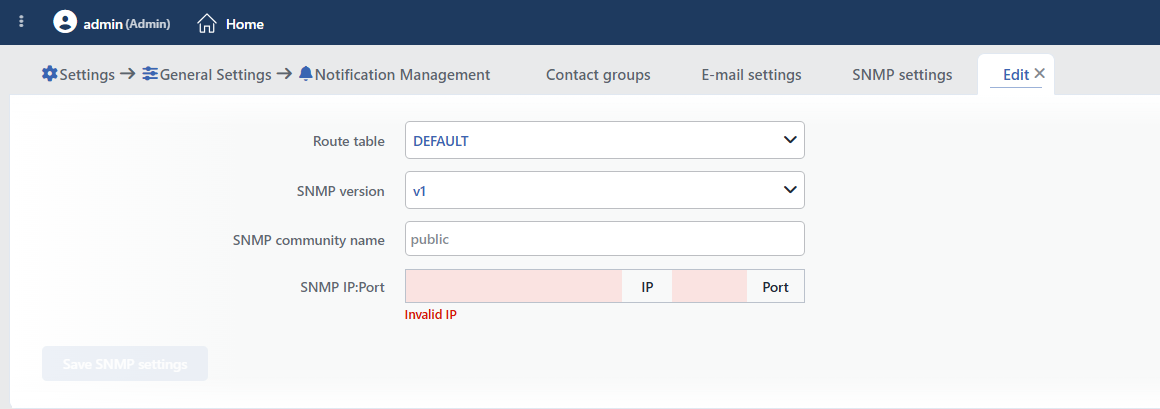Click the Home house icon
The image size is (1160, 409).
point(207,24)
